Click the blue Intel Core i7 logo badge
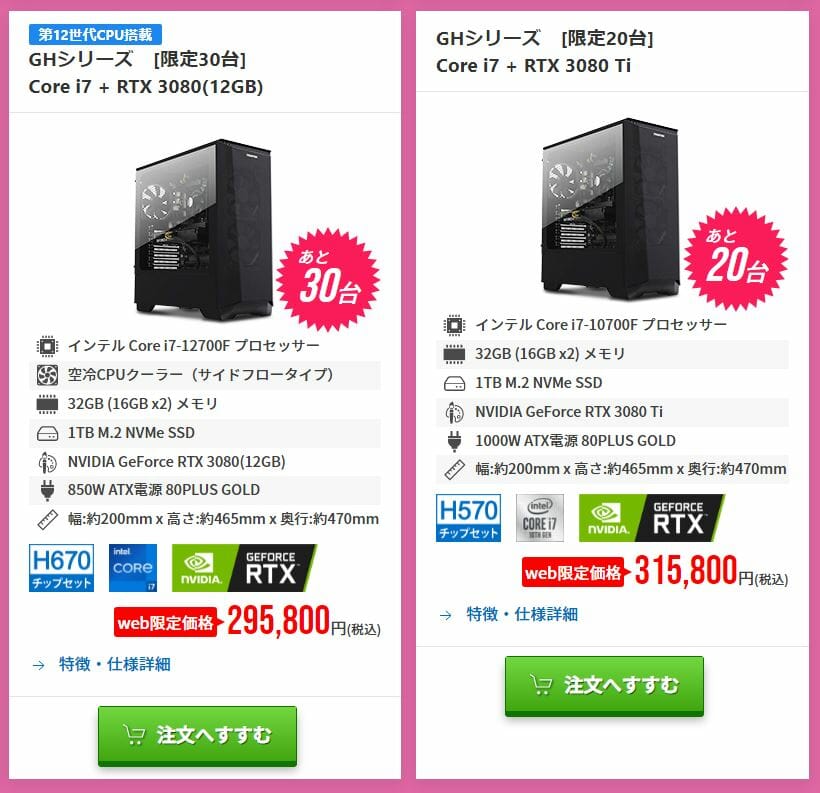This screenshot has height=793, width=820. 133,568
